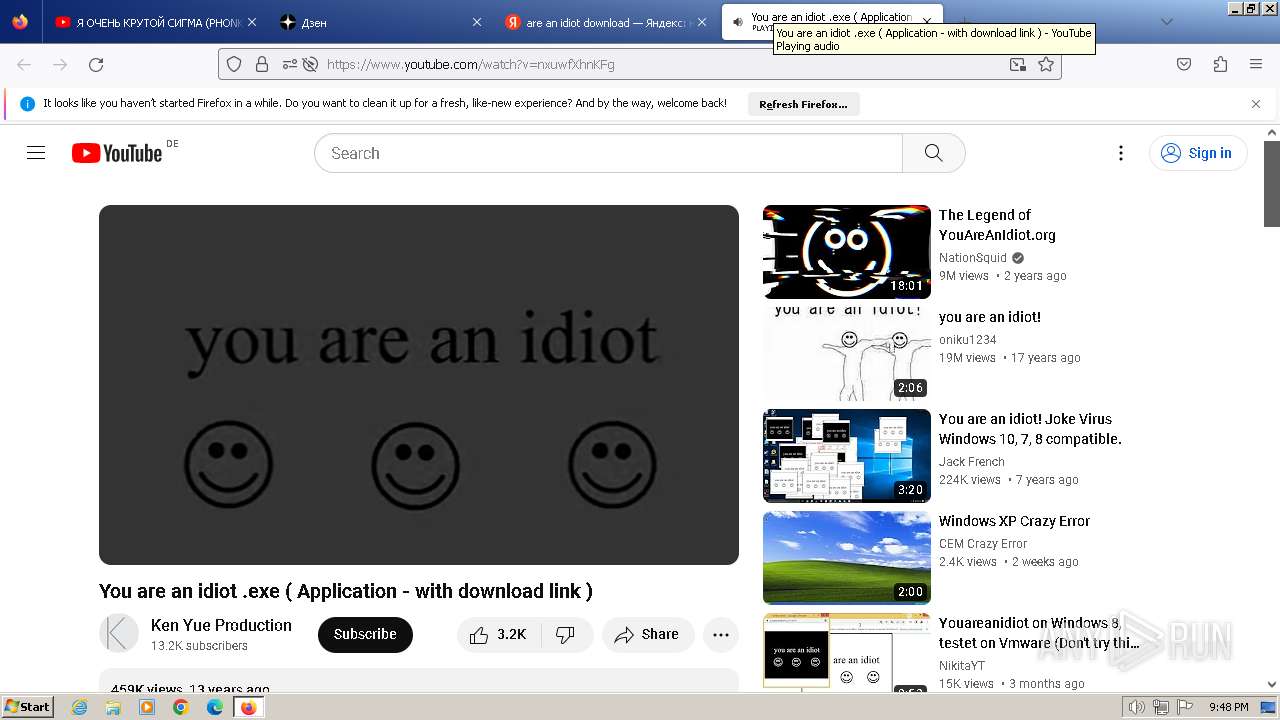Open 'you are an idiot!' by oniku1234 thumbnail

[847, 354]
